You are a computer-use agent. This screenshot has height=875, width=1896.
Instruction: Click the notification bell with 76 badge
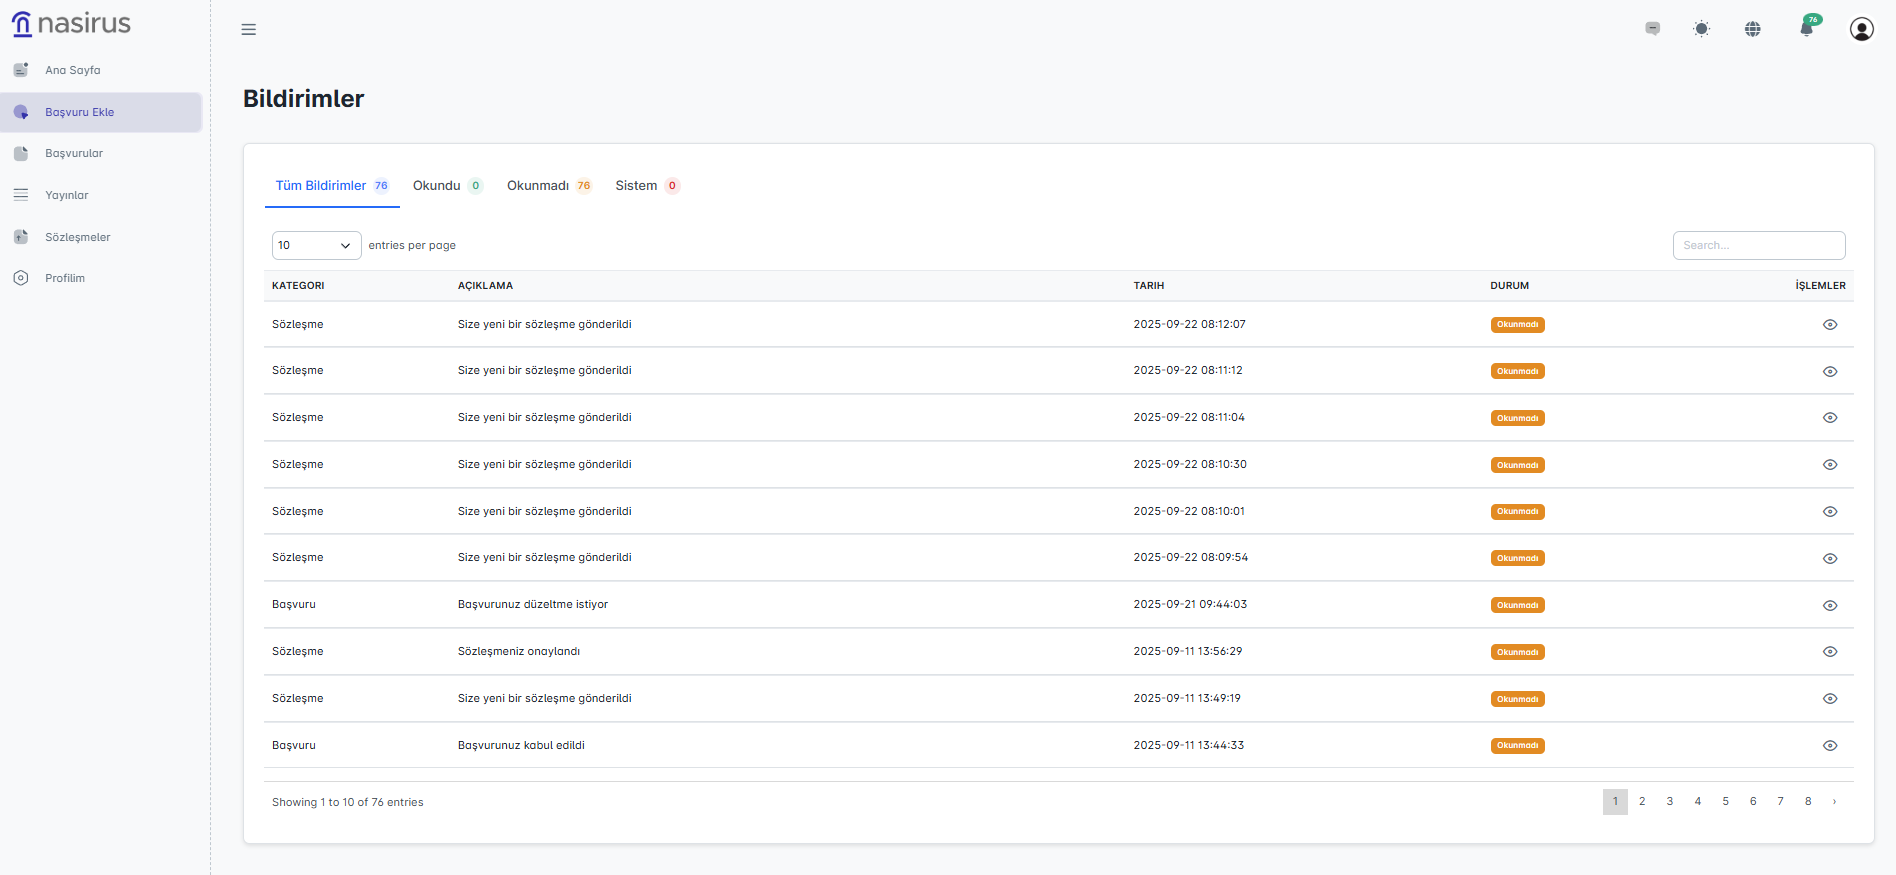click(x=1807, y=28)
